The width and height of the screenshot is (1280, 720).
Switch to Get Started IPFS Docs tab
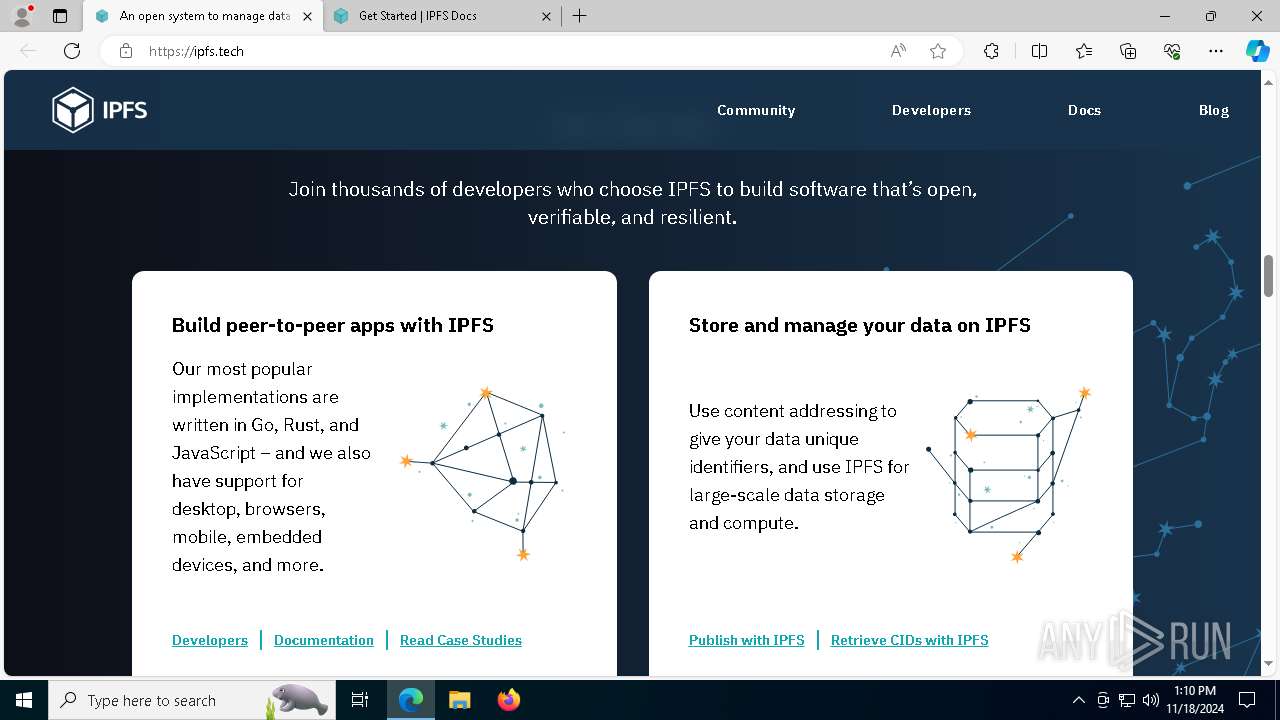point(442,16)
